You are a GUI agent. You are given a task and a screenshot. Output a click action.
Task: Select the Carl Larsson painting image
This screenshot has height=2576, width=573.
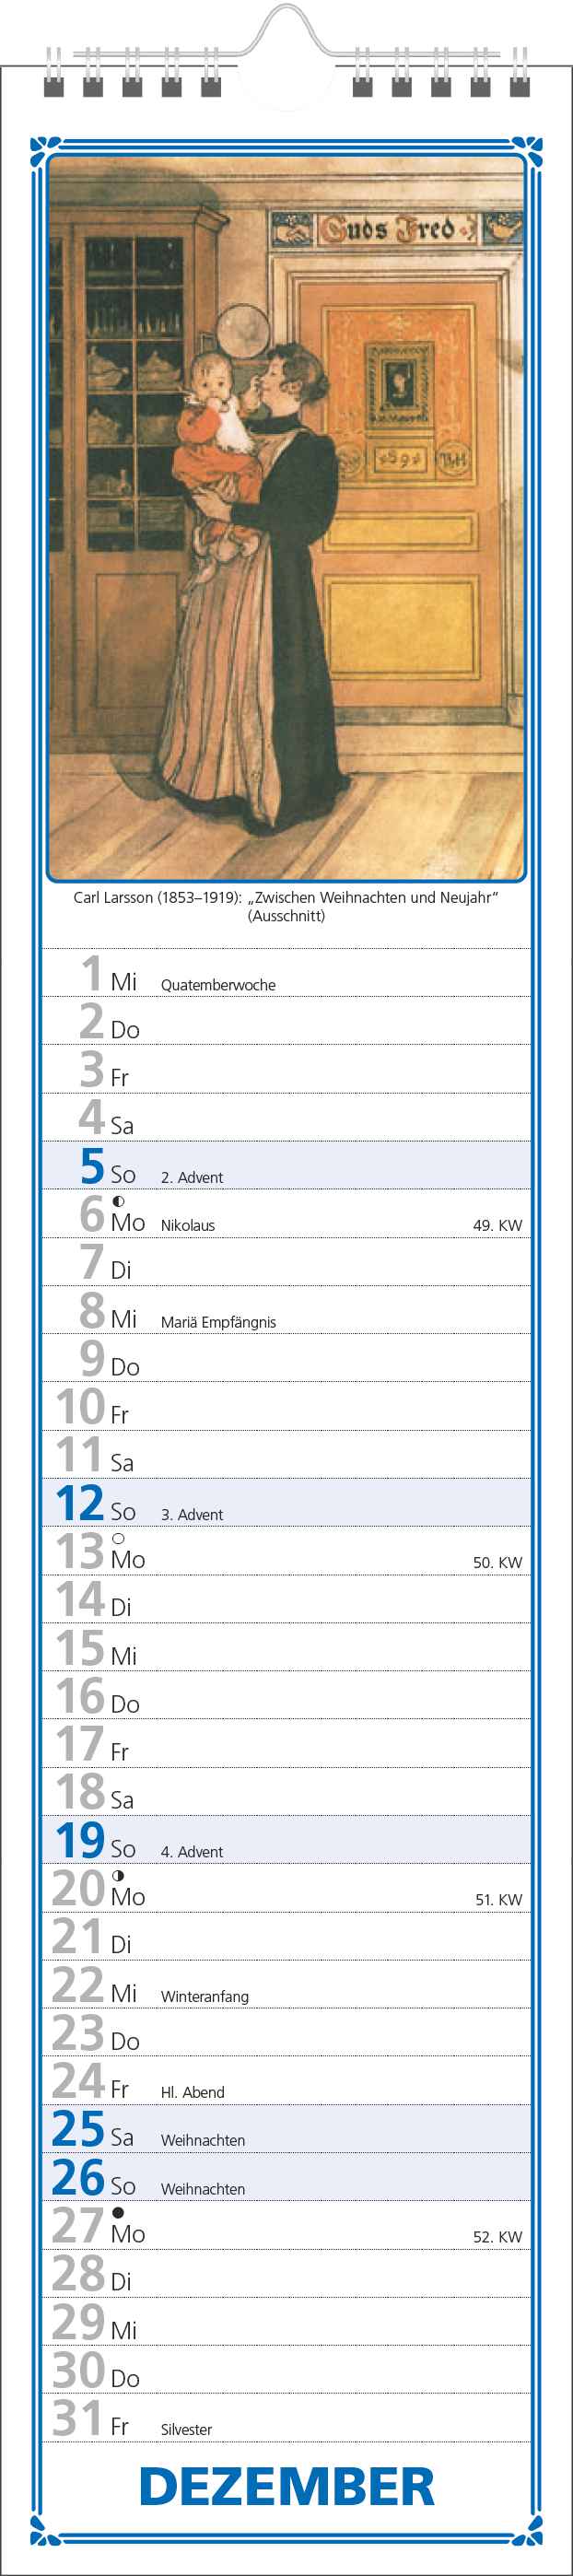[286, 518]
